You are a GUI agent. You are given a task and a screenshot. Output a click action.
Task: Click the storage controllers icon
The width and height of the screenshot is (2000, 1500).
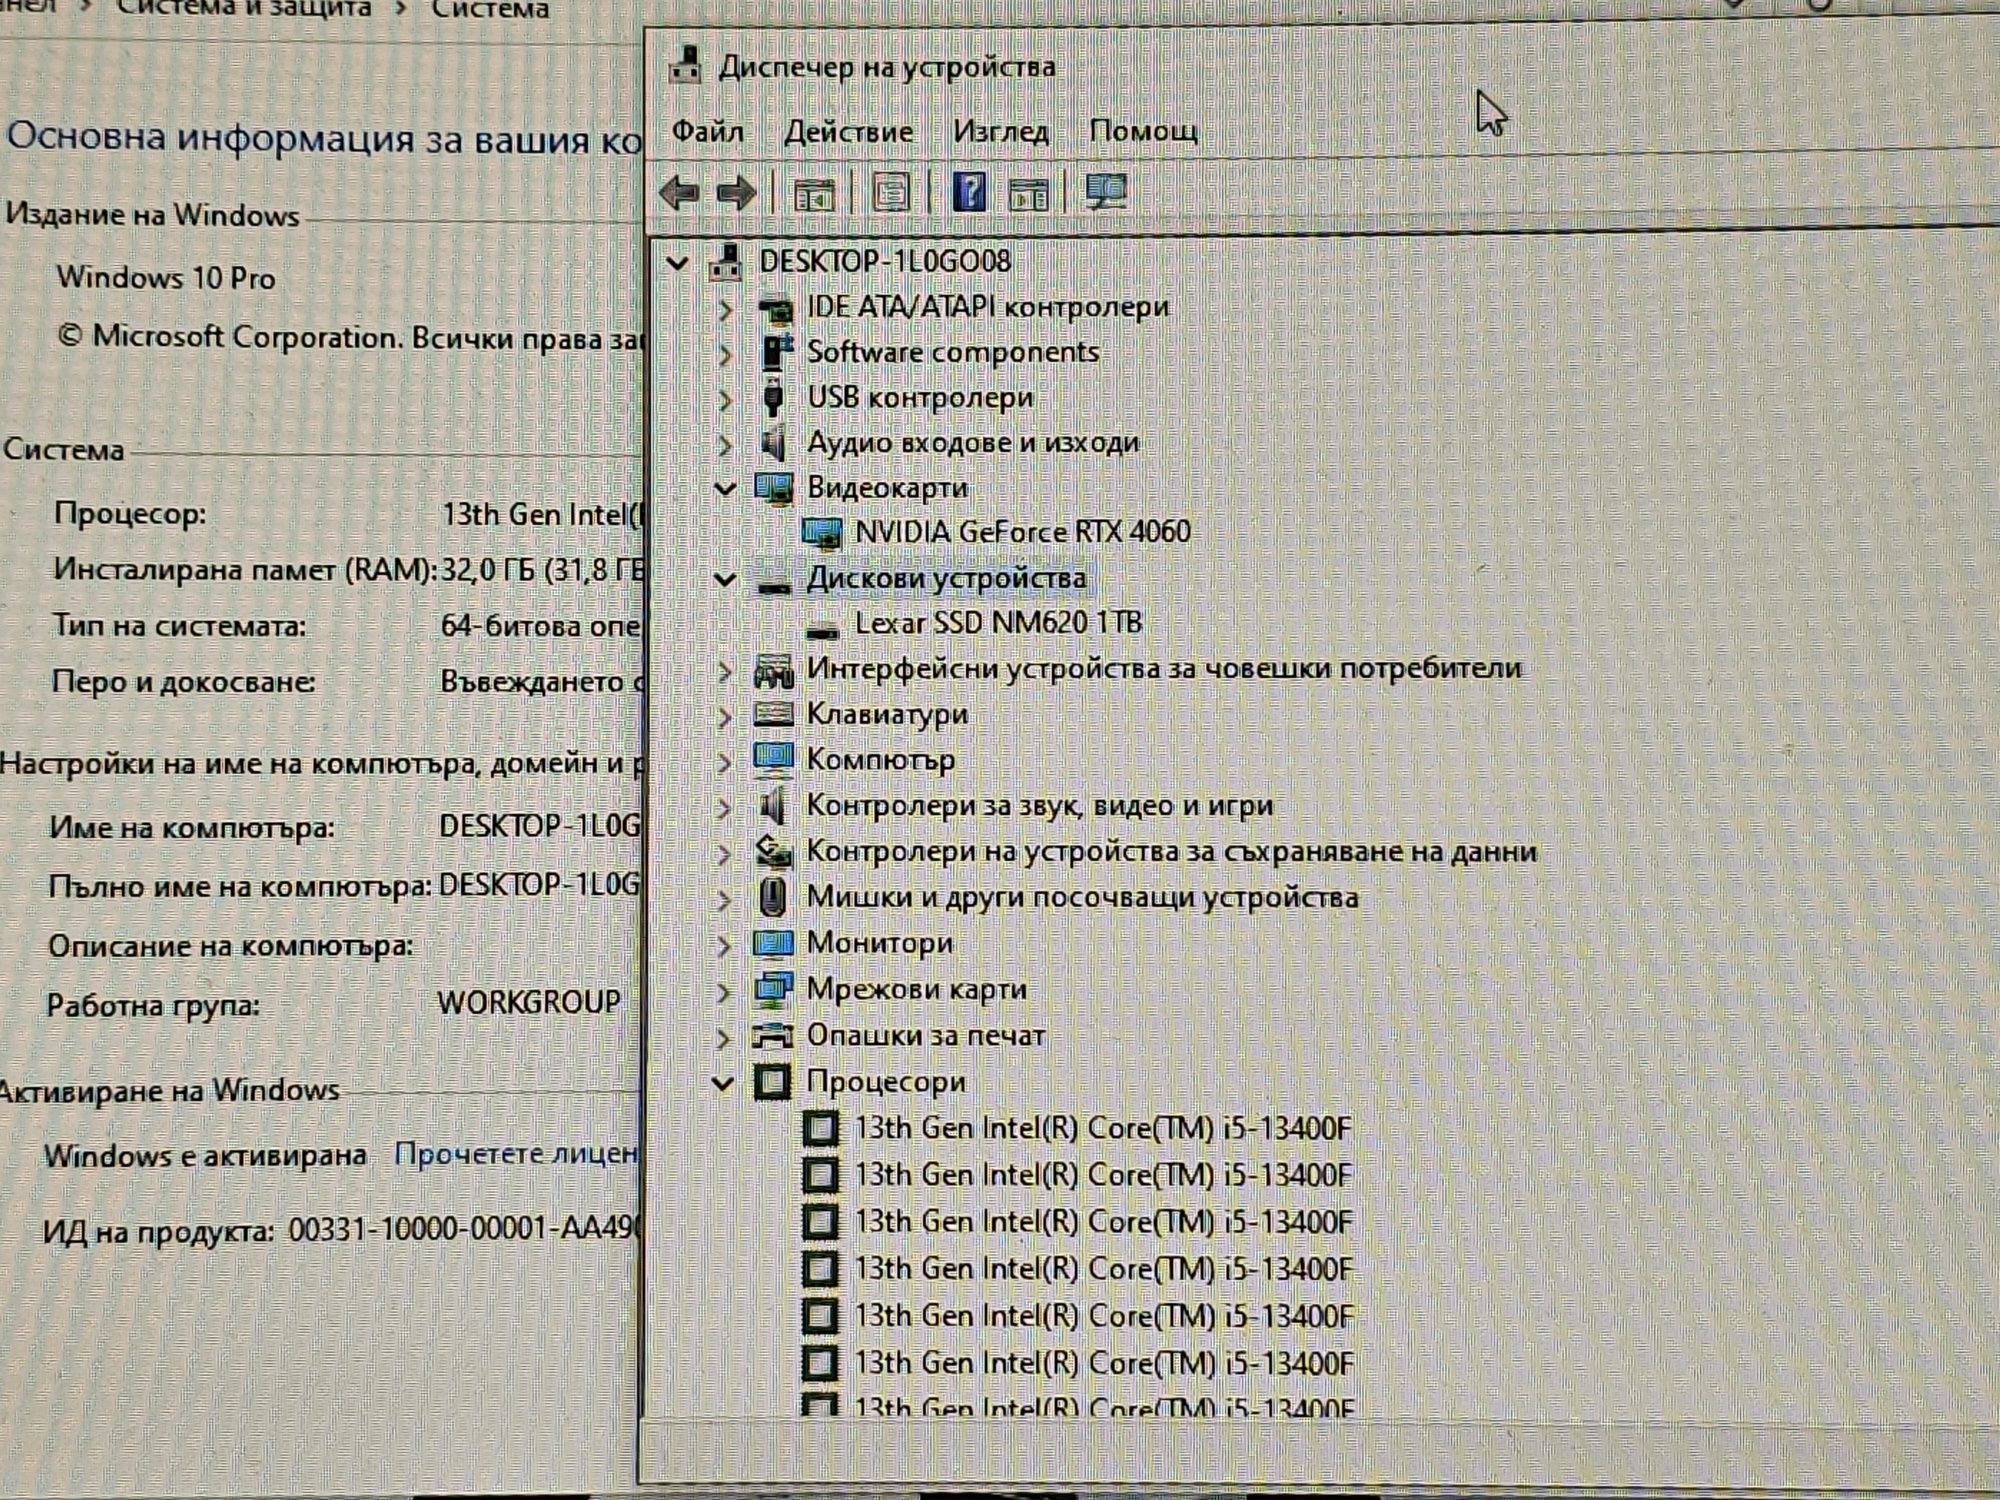773,851
